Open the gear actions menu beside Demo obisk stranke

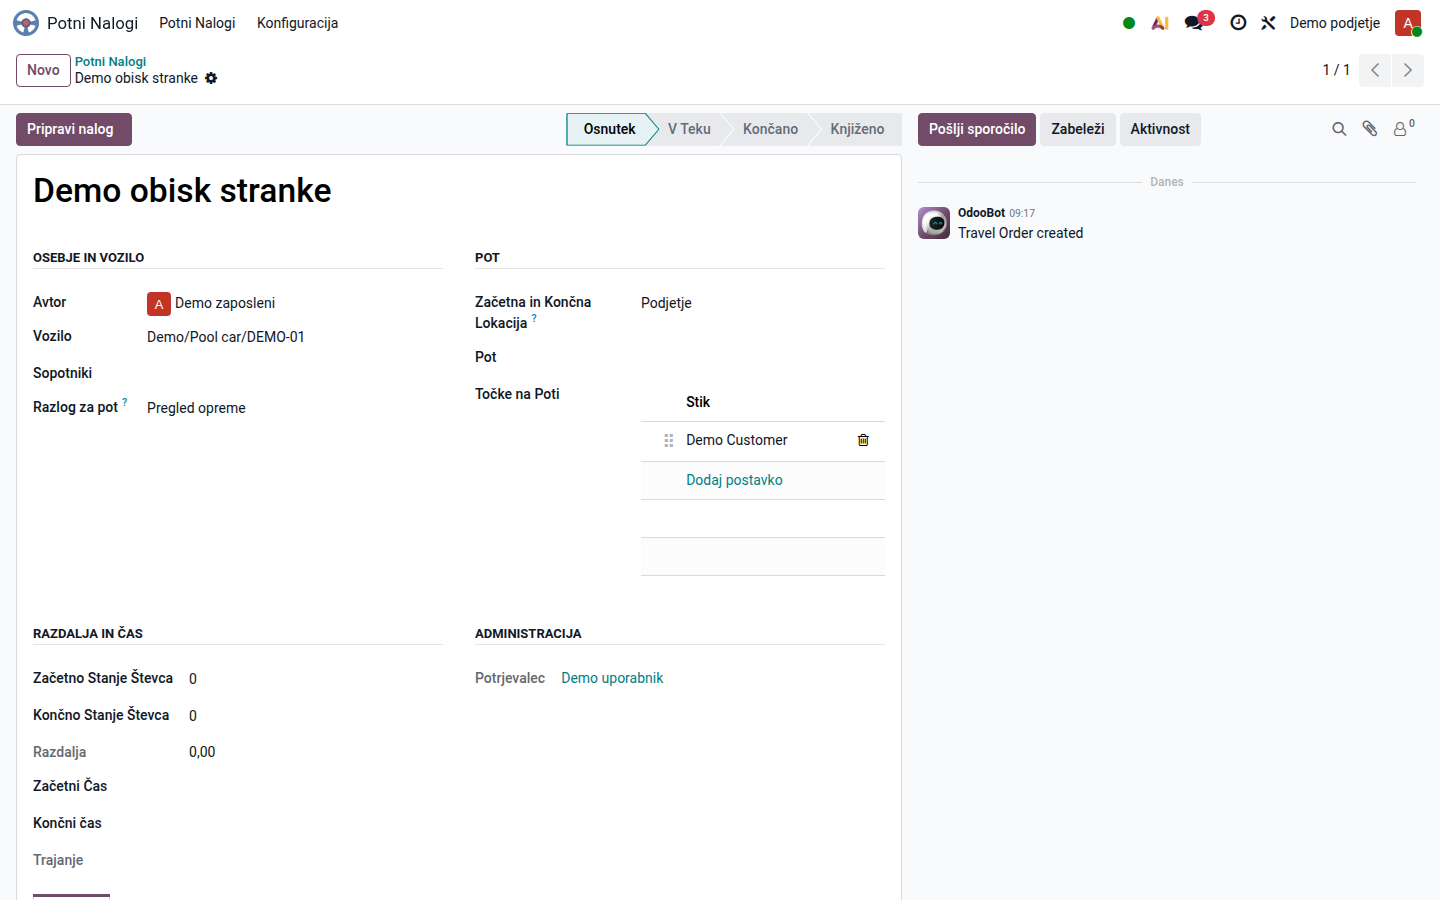pos(211,78)
